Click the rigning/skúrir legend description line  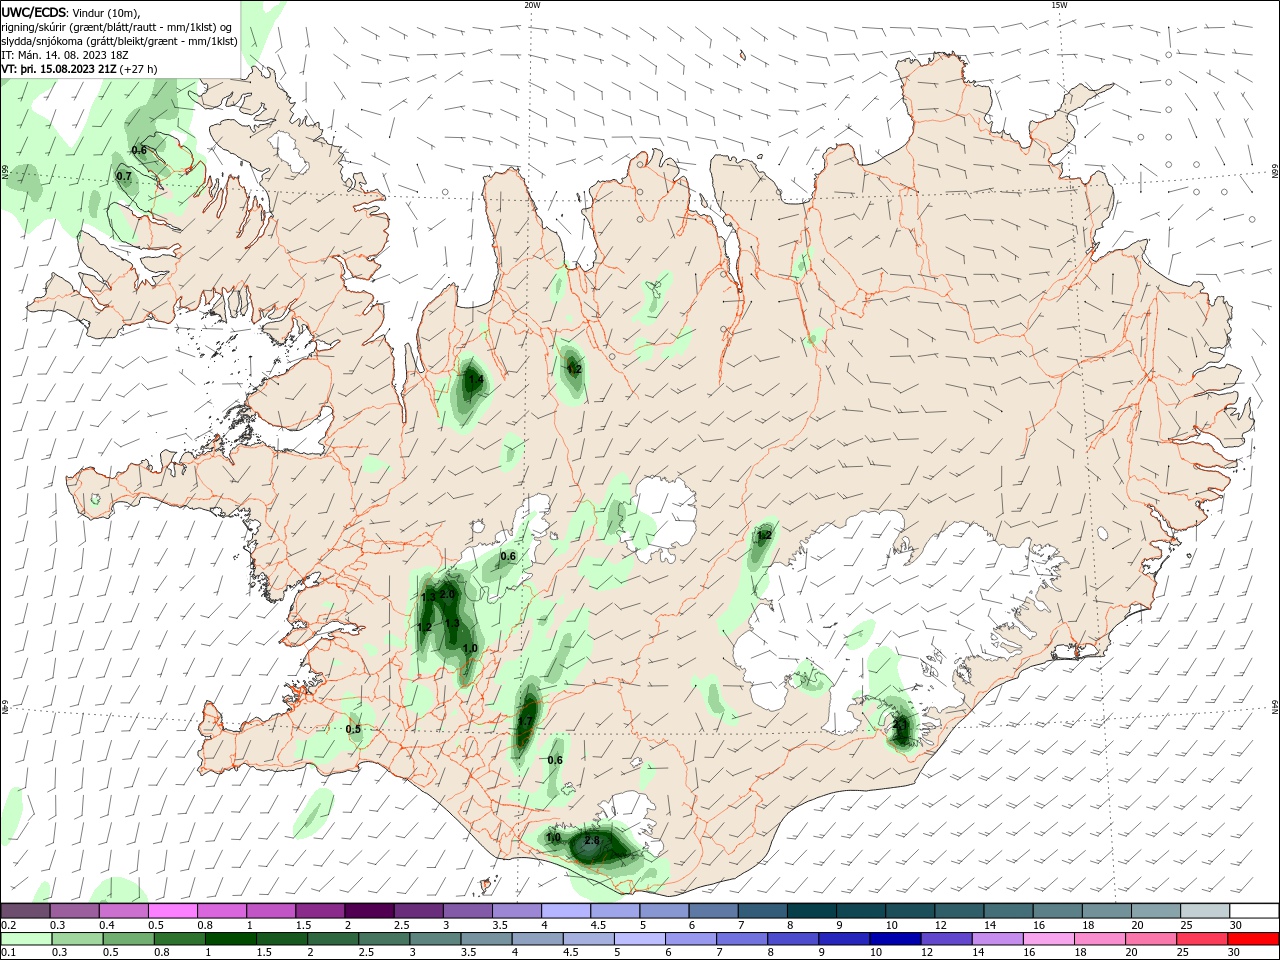(x=116, y=27)
